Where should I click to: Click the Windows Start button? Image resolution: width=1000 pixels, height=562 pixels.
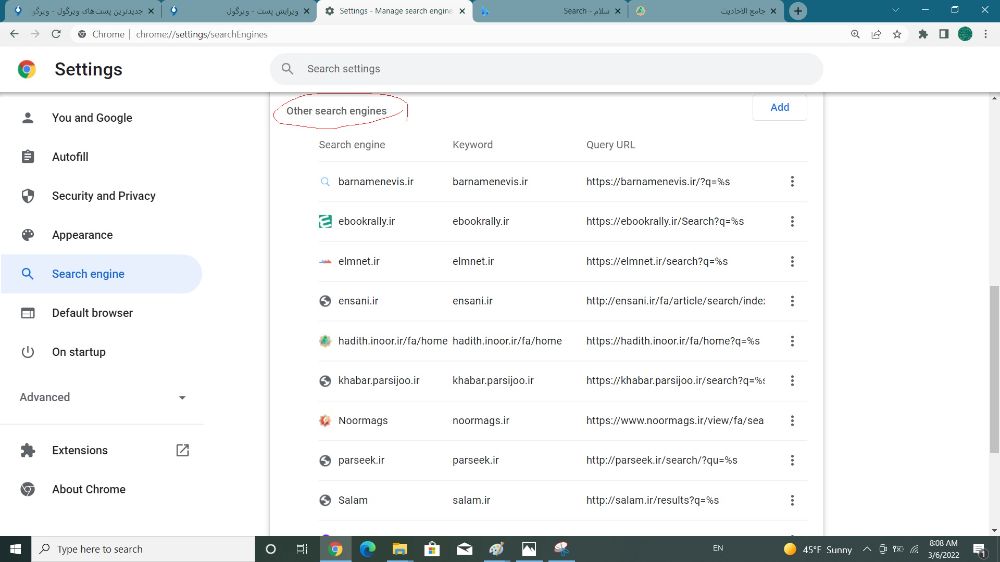[x=15, y=549]
